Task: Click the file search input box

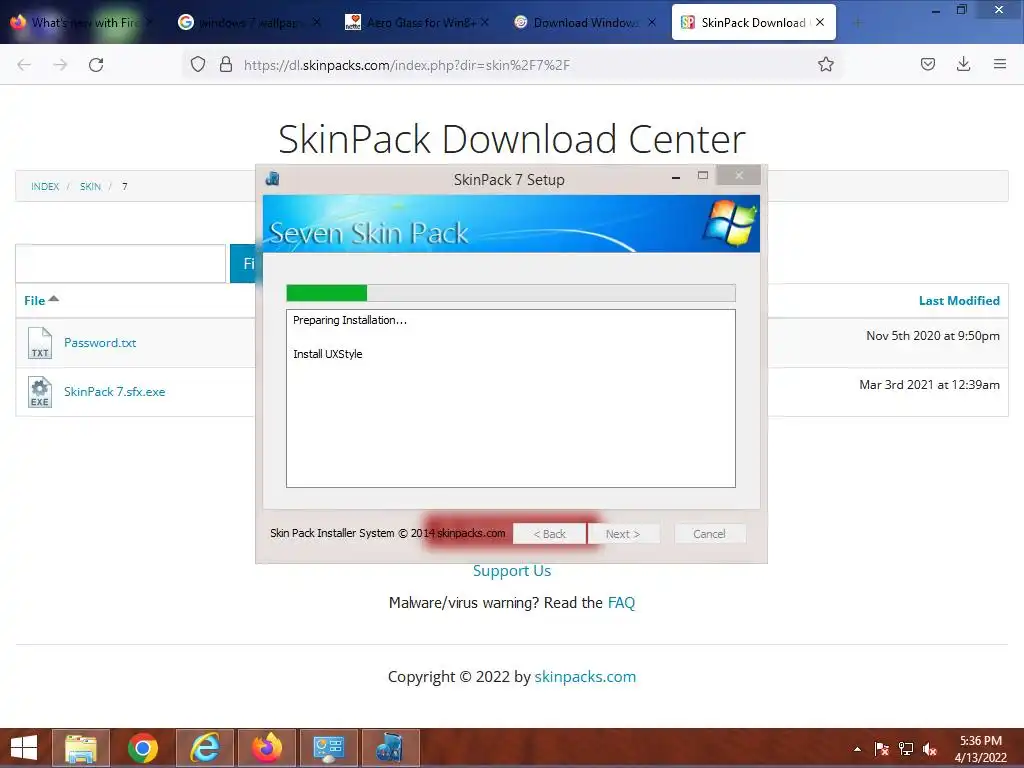Action: pyautogui.click(x=121, y=264)
